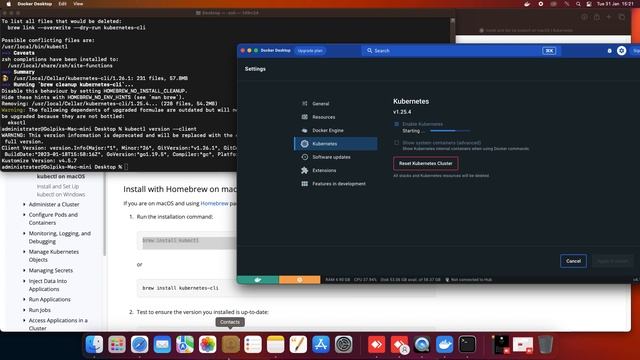This screenshot has width=640, height=360.
Task: Open Contacts from the Dock
Action: point(230,344)
